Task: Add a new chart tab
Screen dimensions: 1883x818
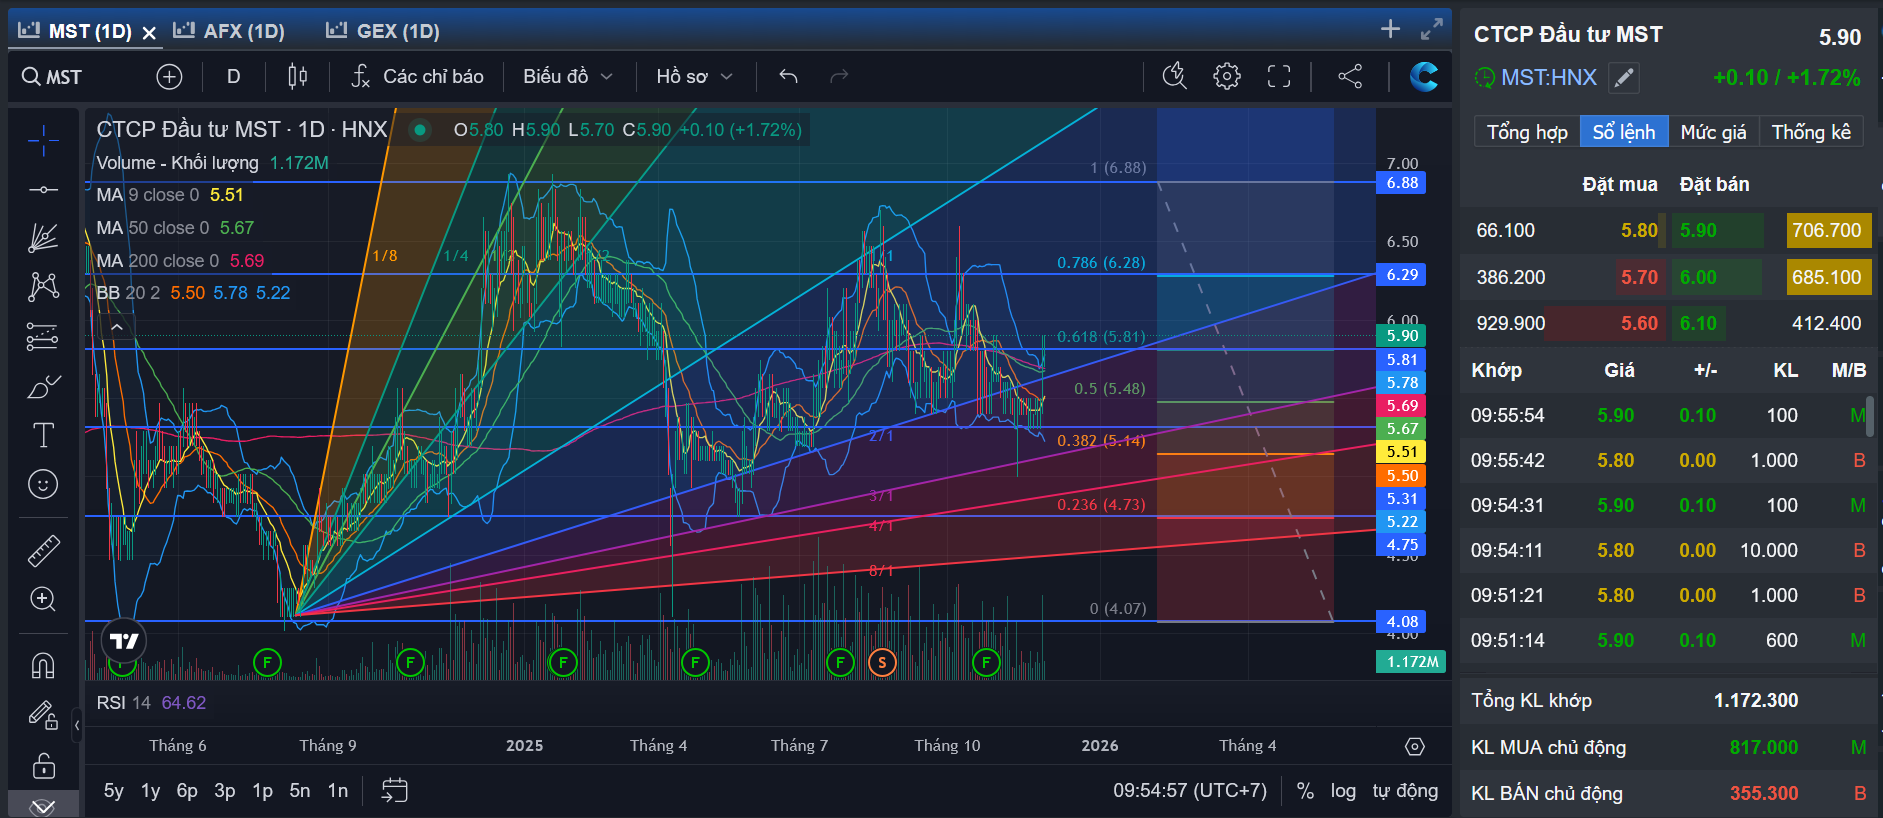Action: (x=1390, y=29)
